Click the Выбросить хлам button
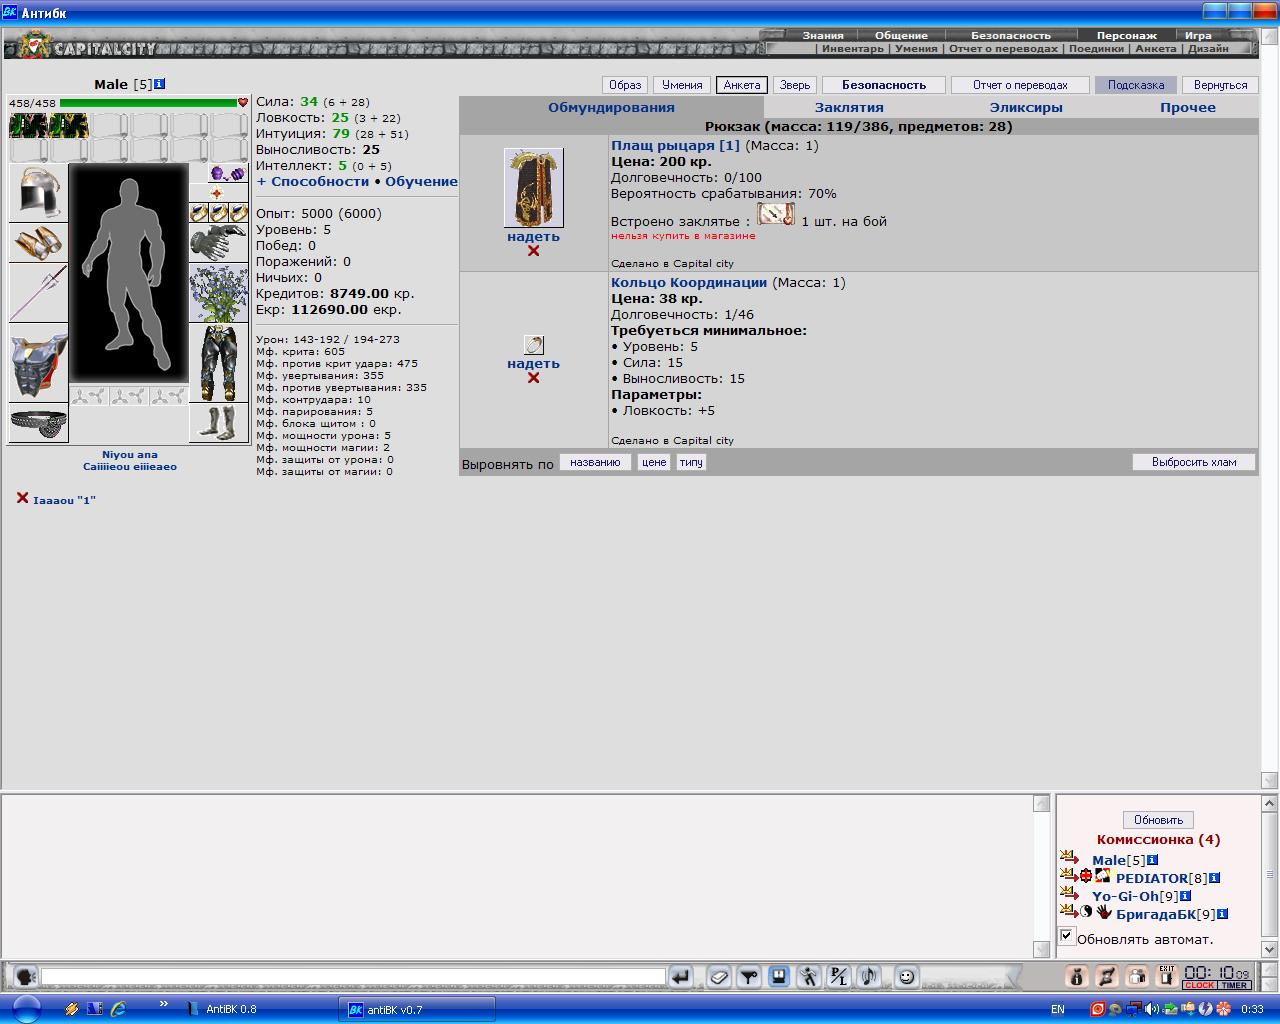 click(x=1194, y=462)
